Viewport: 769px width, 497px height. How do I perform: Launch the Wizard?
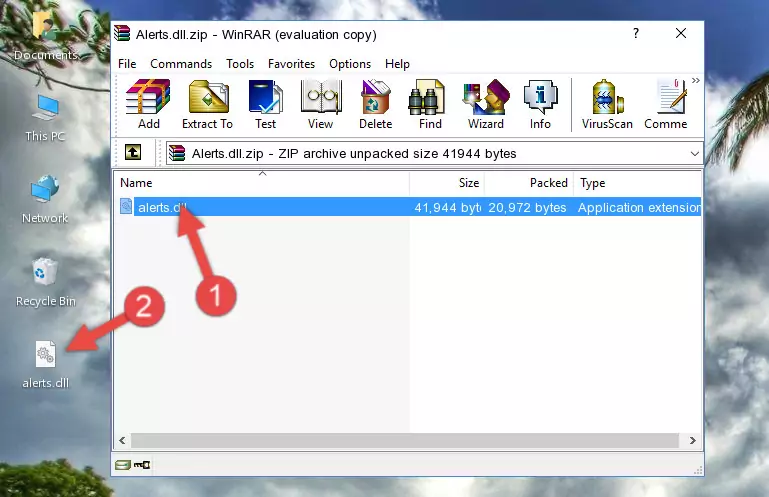pyautogui.click(x=486, y=105)
